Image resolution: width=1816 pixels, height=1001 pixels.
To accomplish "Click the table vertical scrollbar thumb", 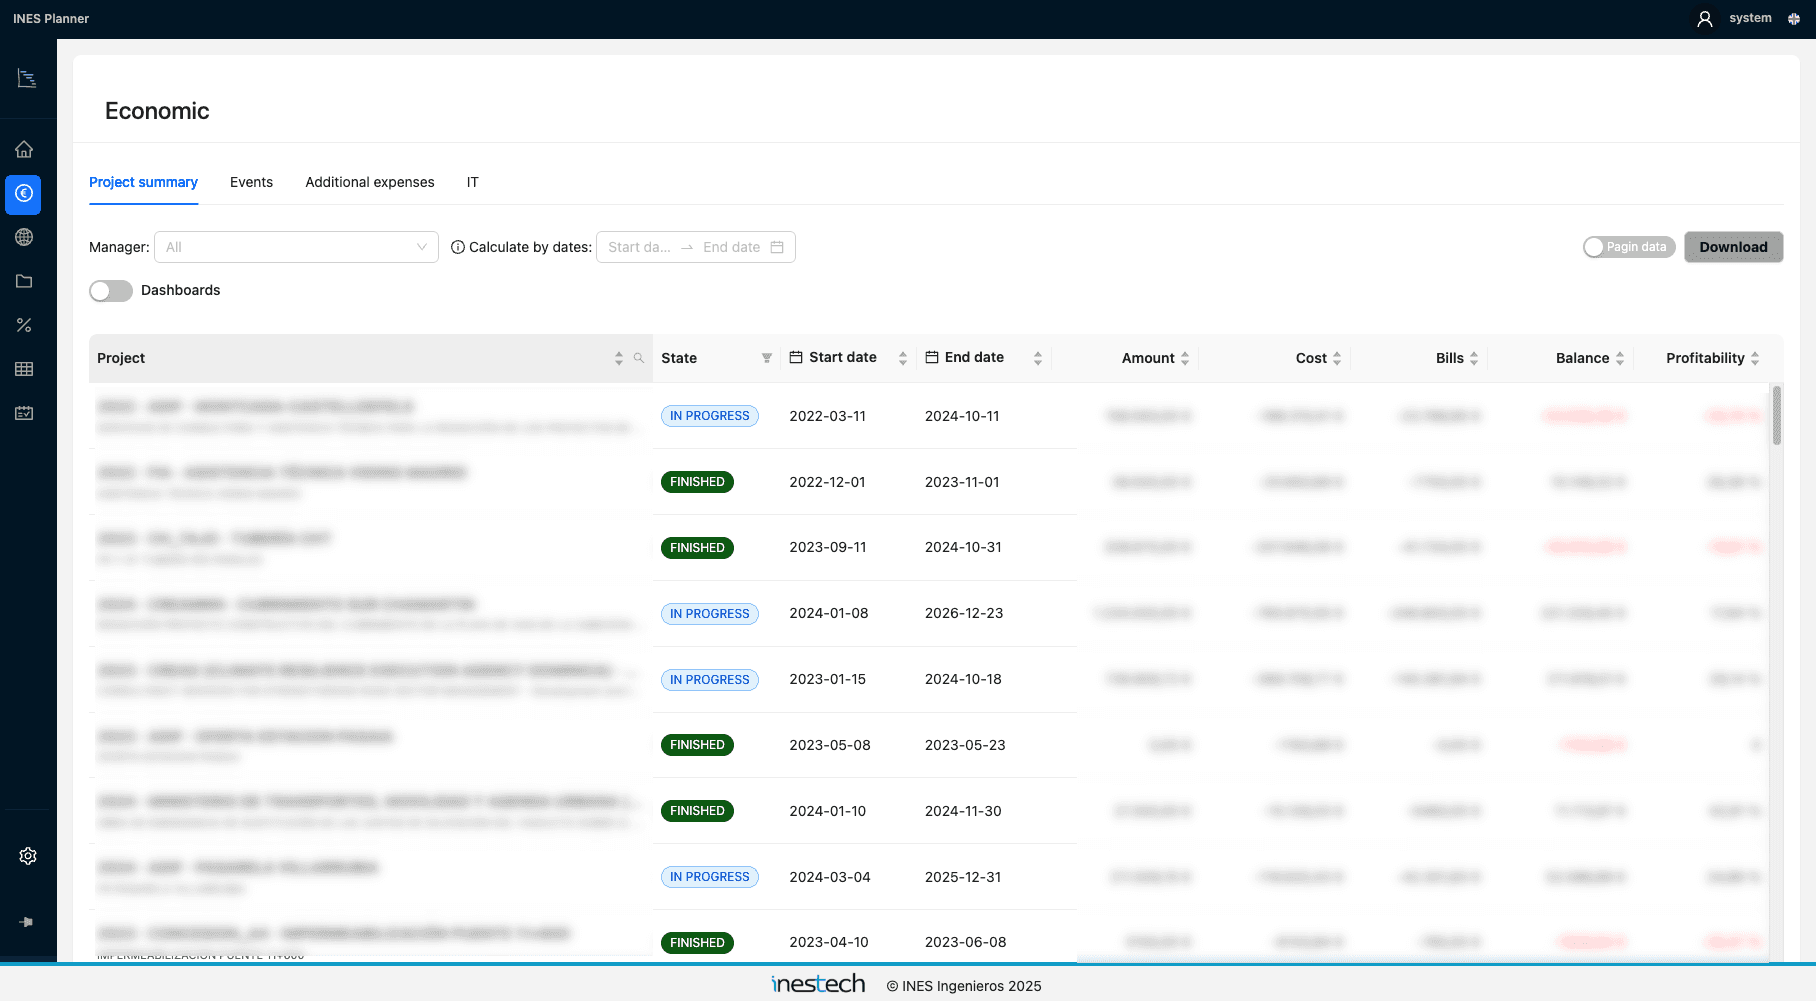I will [x=1776, y=415].
